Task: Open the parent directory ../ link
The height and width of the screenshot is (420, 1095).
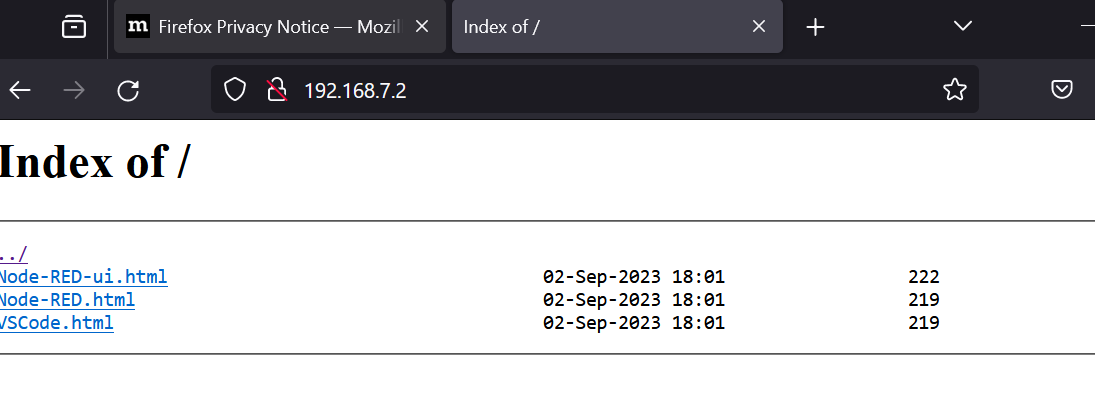Action: [x=14, y=255]
